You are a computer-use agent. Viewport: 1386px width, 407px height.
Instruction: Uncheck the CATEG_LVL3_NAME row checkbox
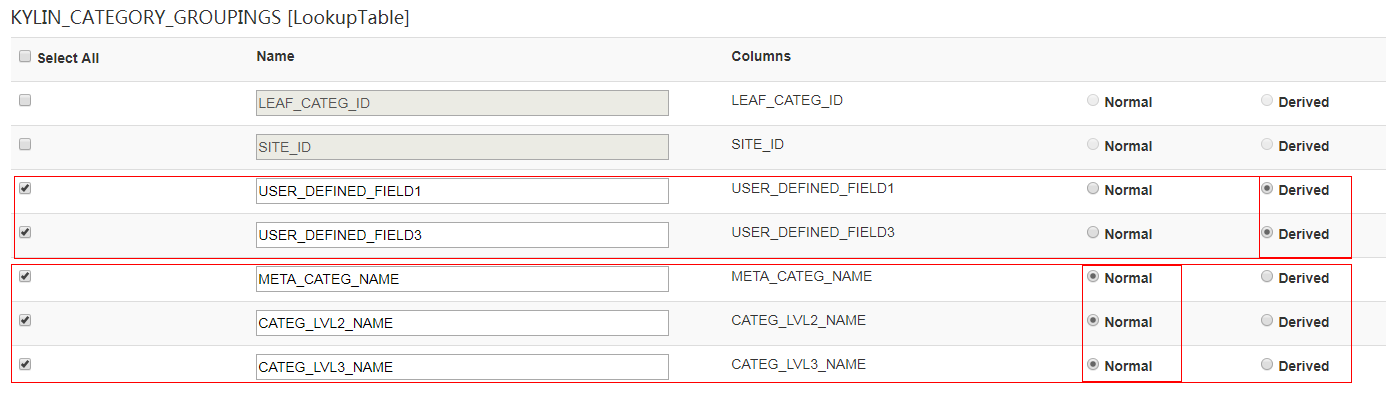[x=25, y=364]
